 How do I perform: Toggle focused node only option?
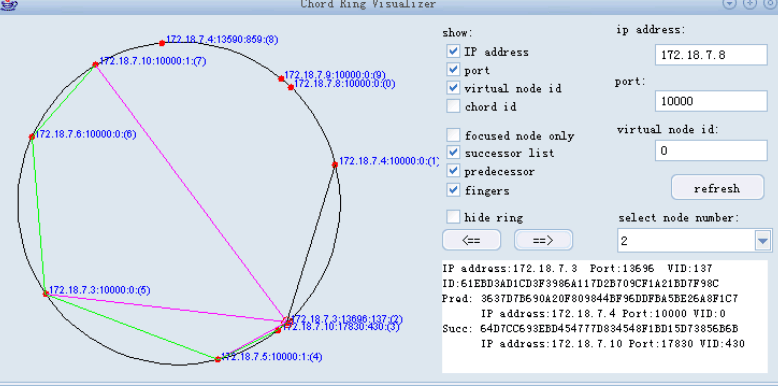tap(453, 135)
